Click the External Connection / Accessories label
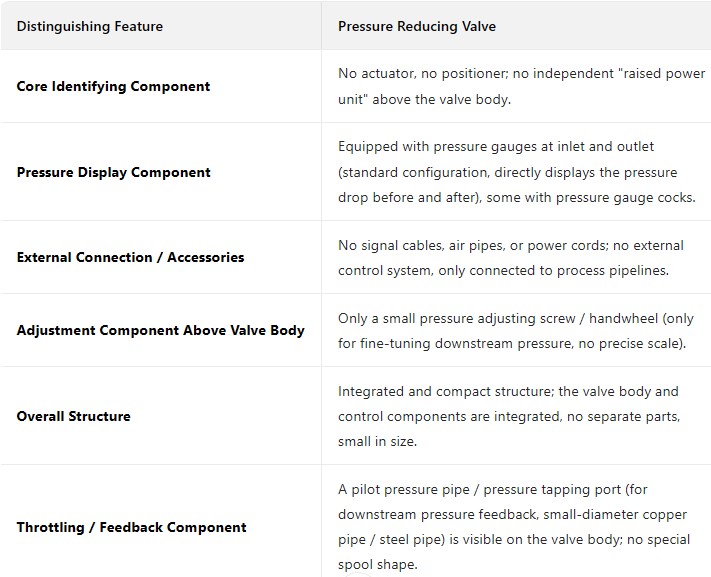 (x=130, y=257)
